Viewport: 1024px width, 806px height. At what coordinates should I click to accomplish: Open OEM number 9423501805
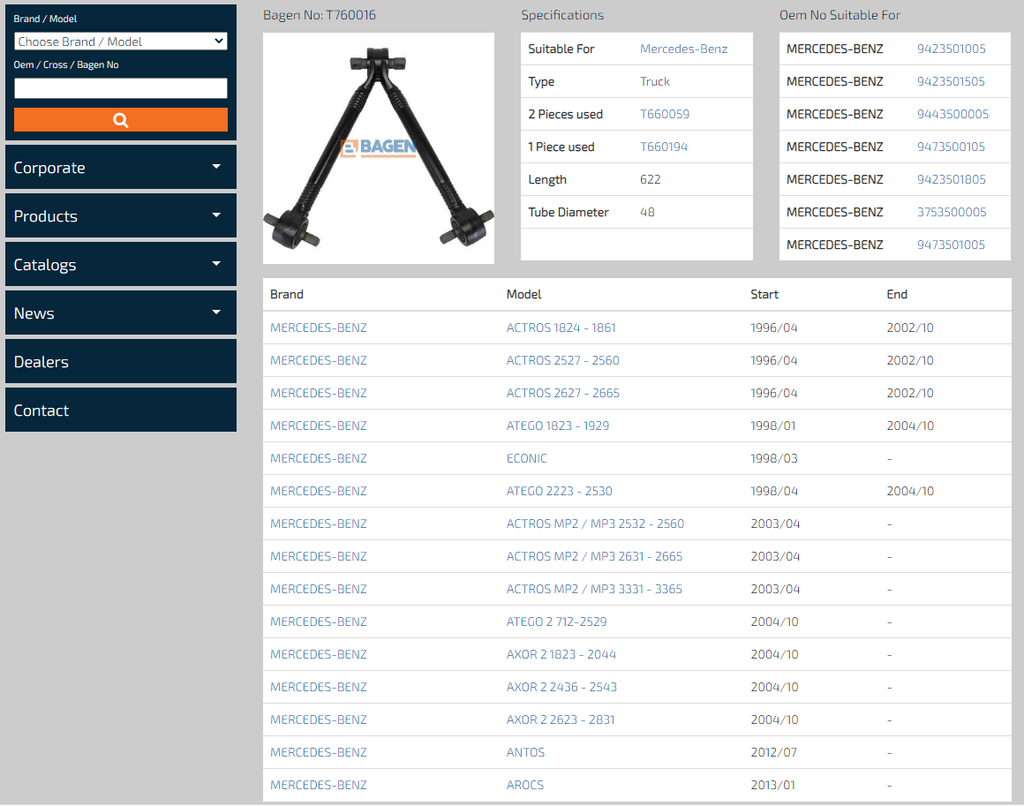pos(952,180)
